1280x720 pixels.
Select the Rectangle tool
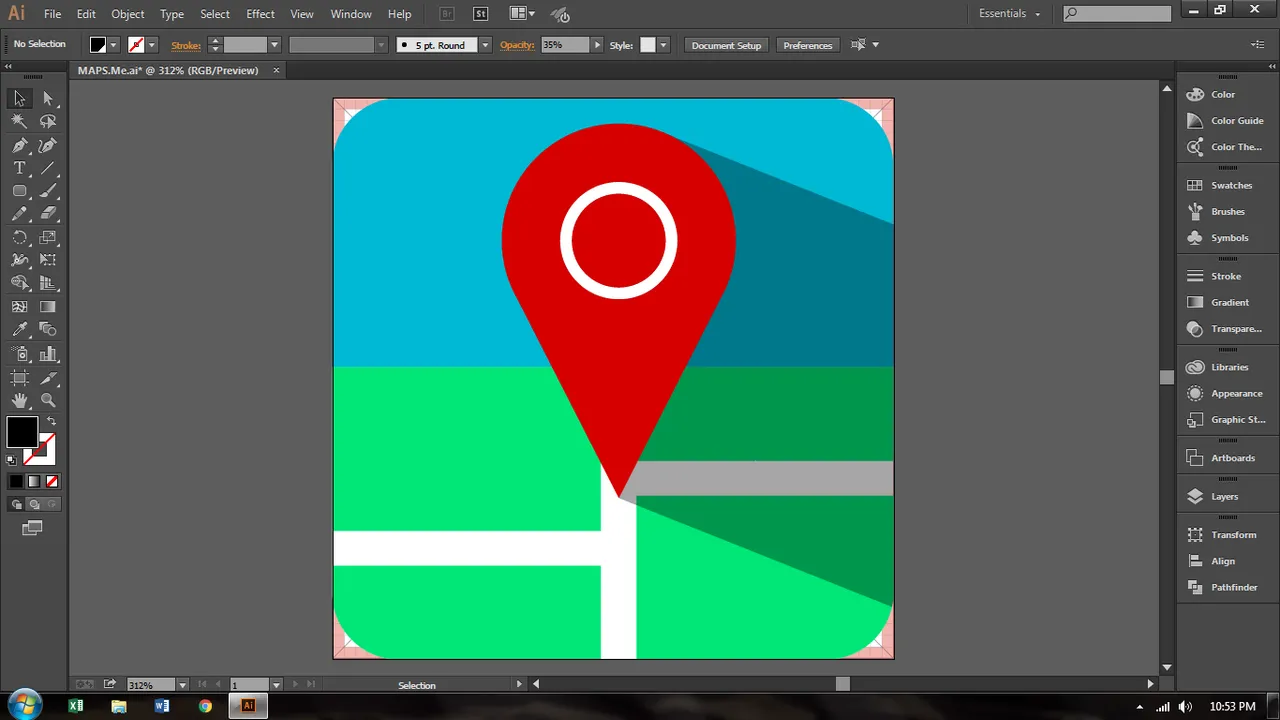(x=19, y=191)
